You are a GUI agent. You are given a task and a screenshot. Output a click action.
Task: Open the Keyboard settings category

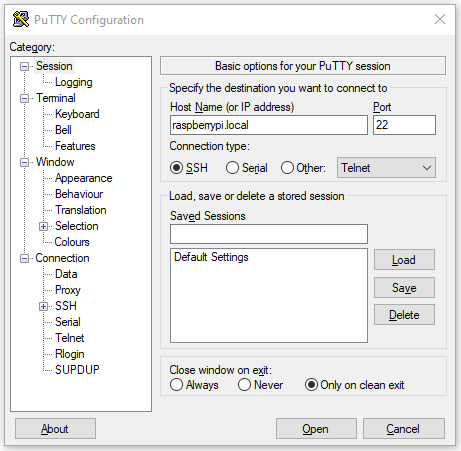coord(77,114)
